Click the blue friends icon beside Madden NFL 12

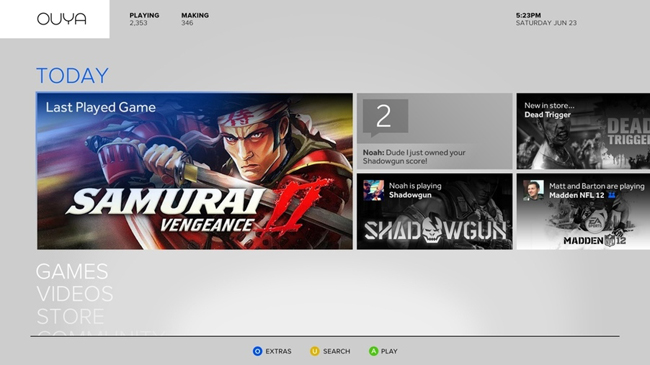pos(612,195)
